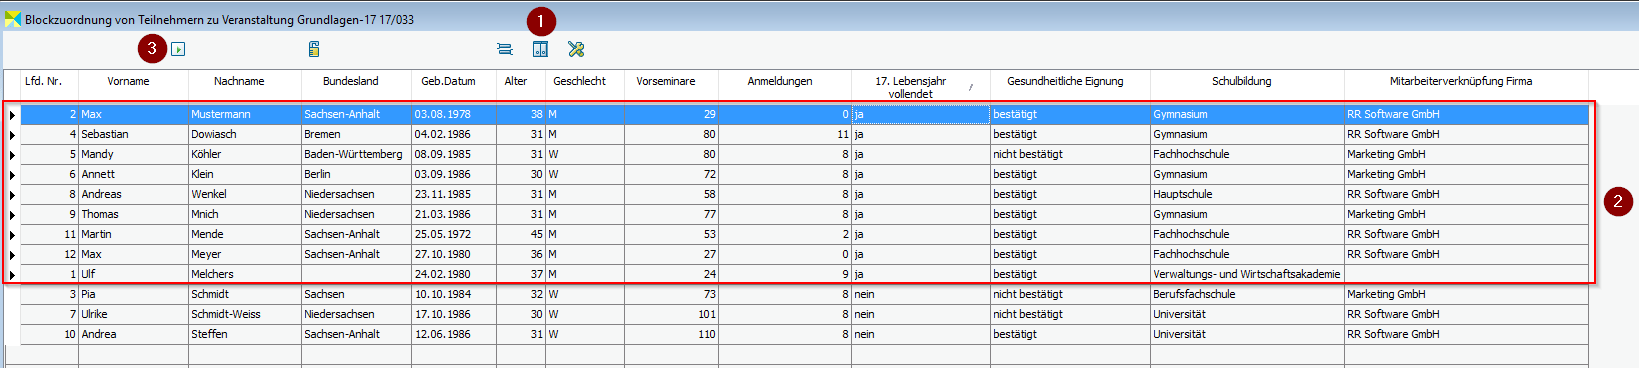Screen dimensions: 1639x368
Task: Click the blue column layout icon in toolbar
Action: click(x=540, y=49)
